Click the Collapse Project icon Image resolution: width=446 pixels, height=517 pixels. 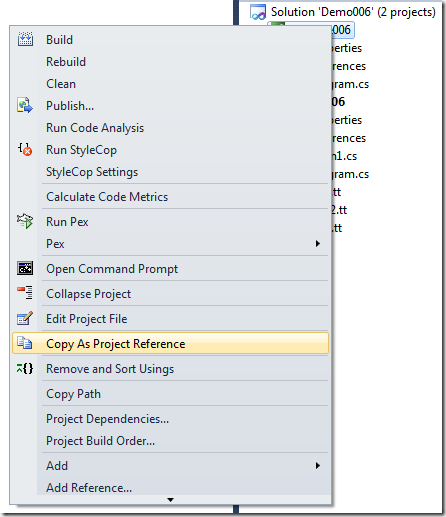(x=25, y=293)
